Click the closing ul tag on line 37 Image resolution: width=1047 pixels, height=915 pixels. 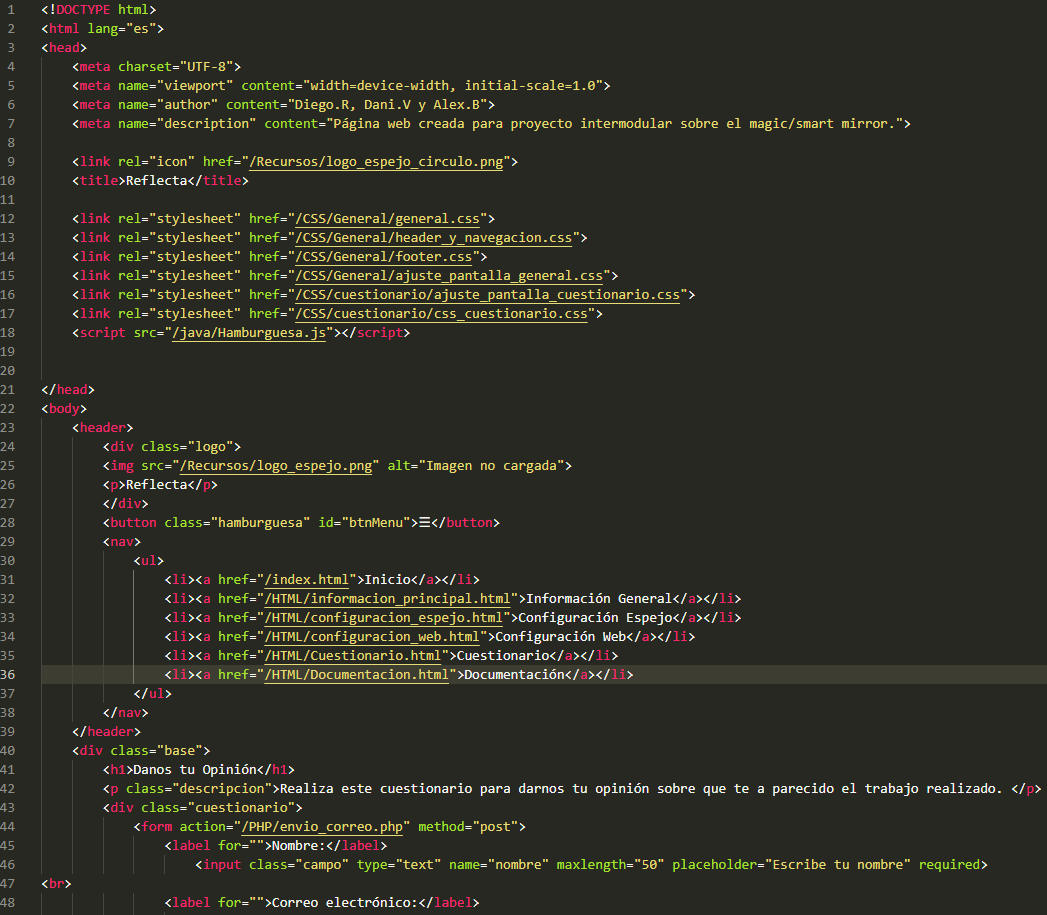point(153,695)
